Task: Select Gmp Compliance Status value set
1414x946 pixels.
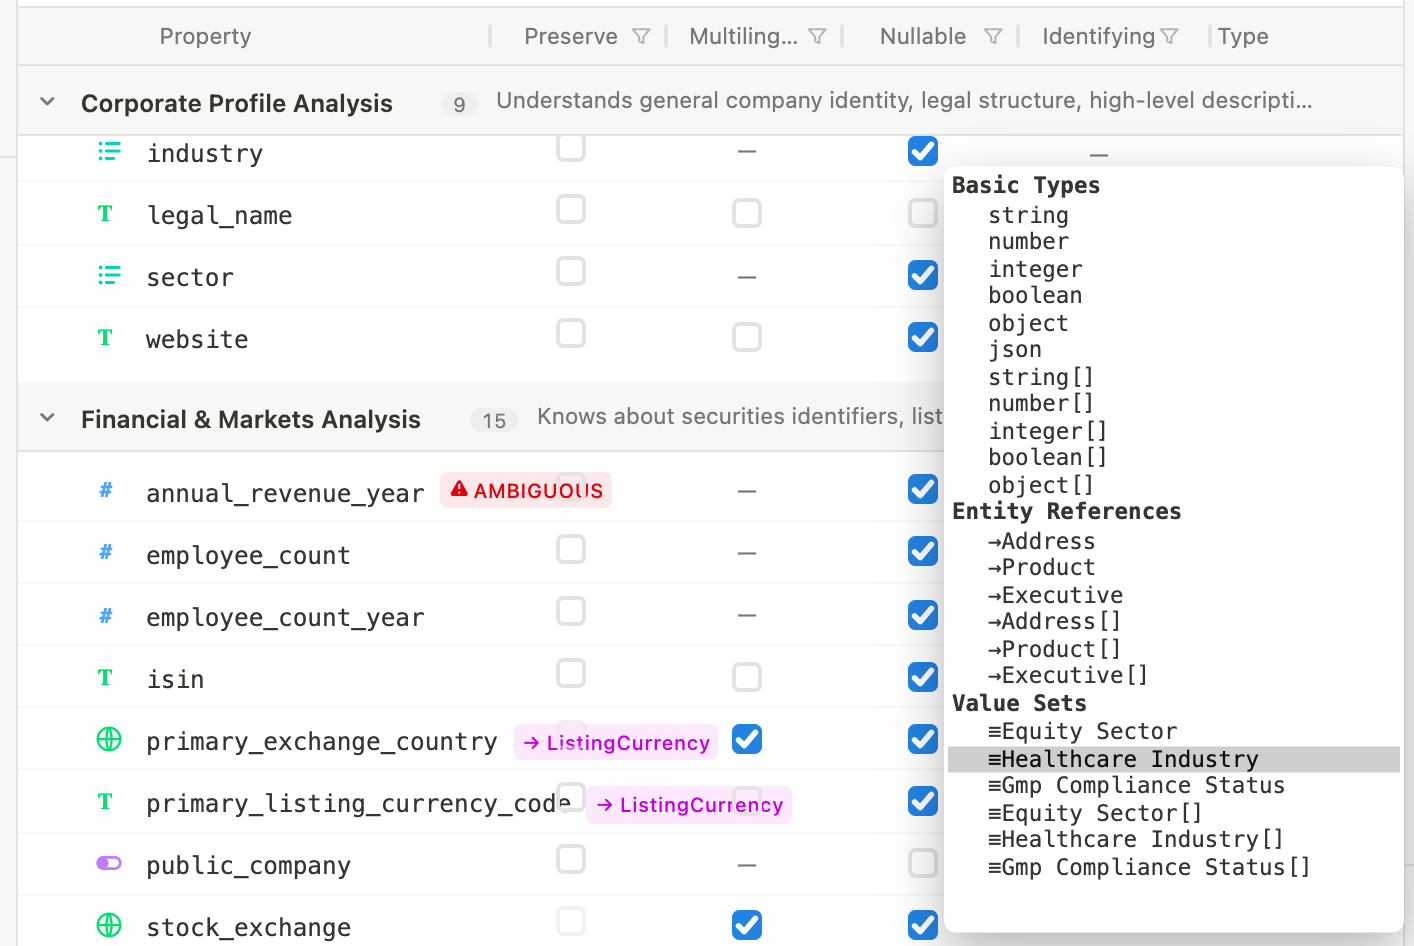Action: coord(1136,785)
